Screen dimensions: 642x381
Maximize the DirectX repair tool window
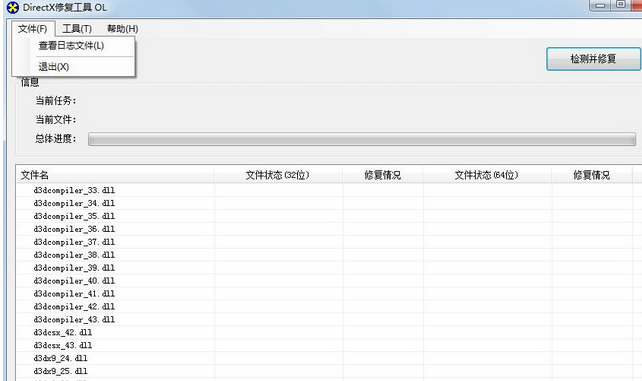(621, 5)
